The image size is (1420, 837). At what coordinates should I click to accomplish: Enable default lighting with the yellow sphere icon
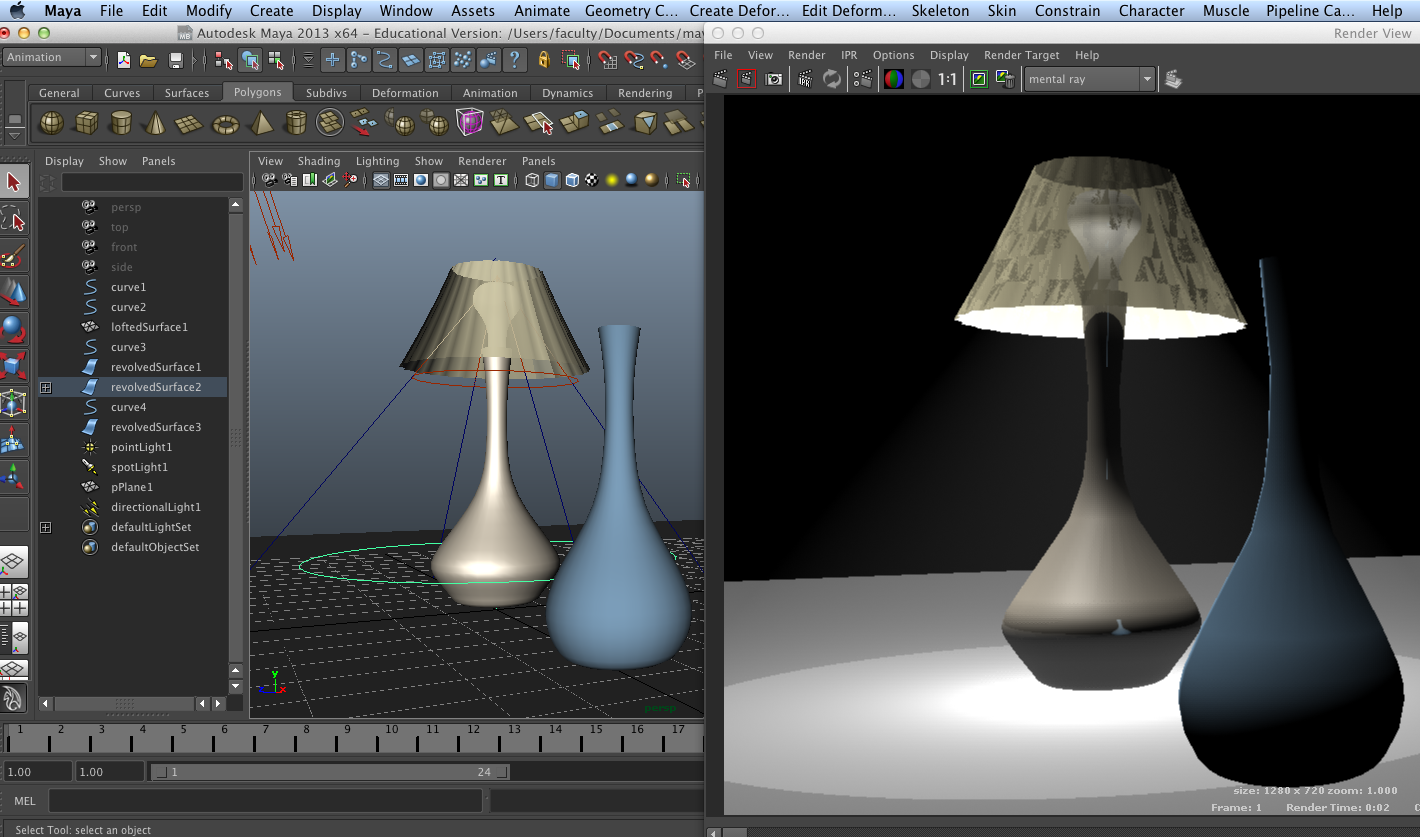pos(613,180)
